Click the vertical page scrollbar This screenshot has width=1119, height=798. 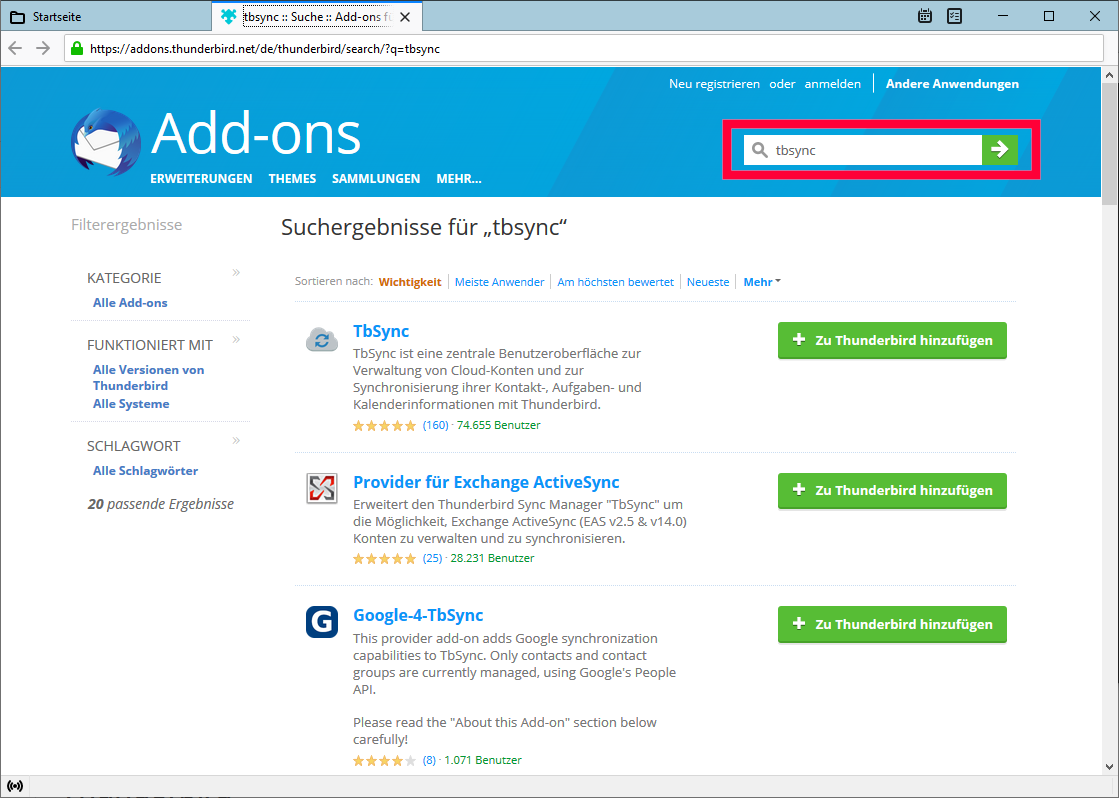click(1110, 400)
